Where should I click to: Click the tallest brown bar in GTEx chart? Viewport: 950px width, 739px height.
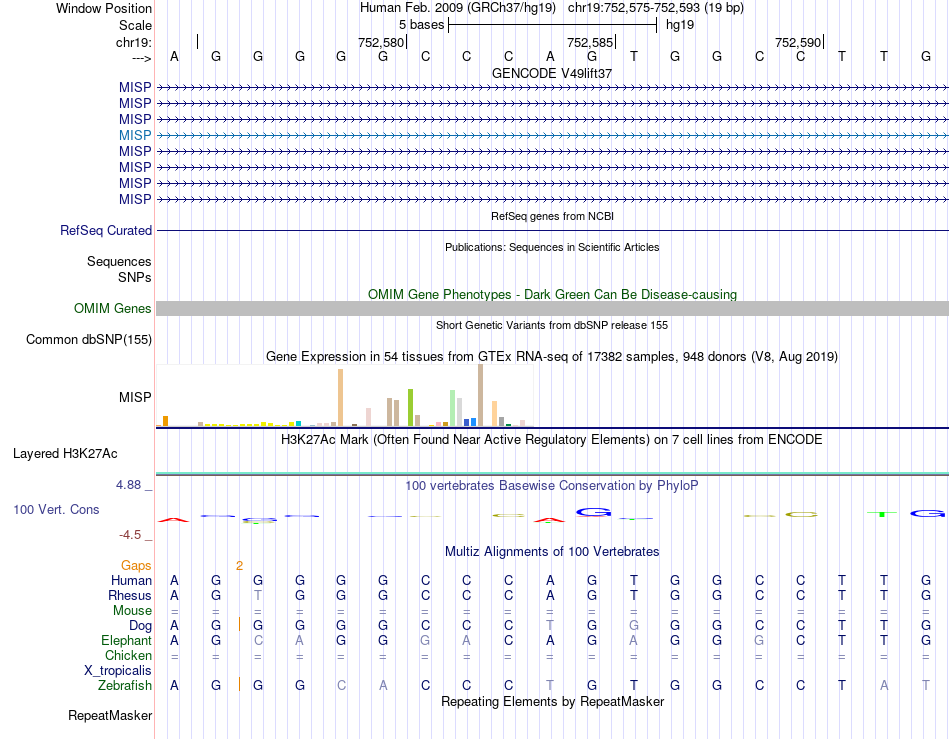click(480, 395)
